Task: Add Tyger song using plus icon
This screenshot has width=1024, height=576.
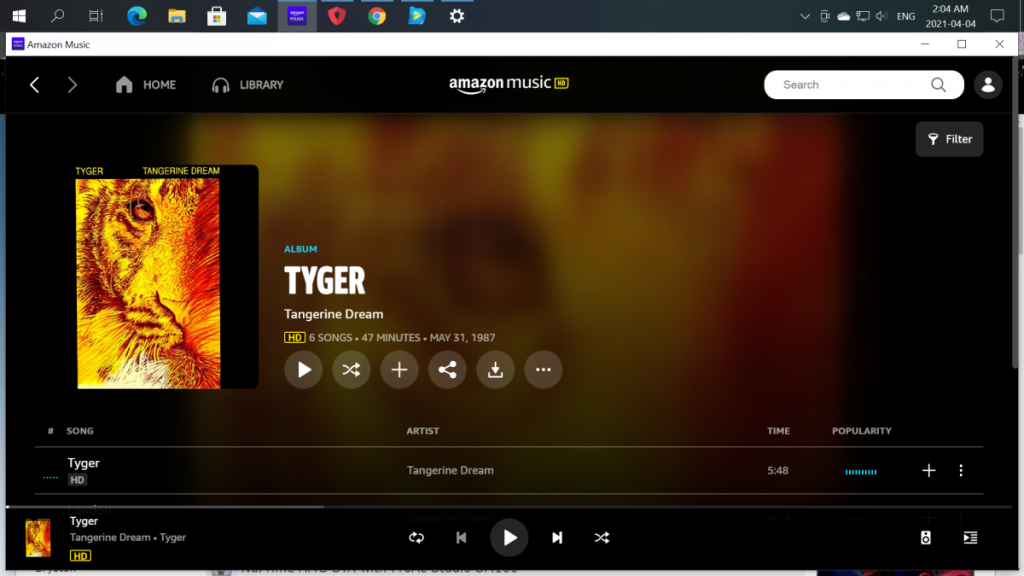Action: tap(929, 470)
